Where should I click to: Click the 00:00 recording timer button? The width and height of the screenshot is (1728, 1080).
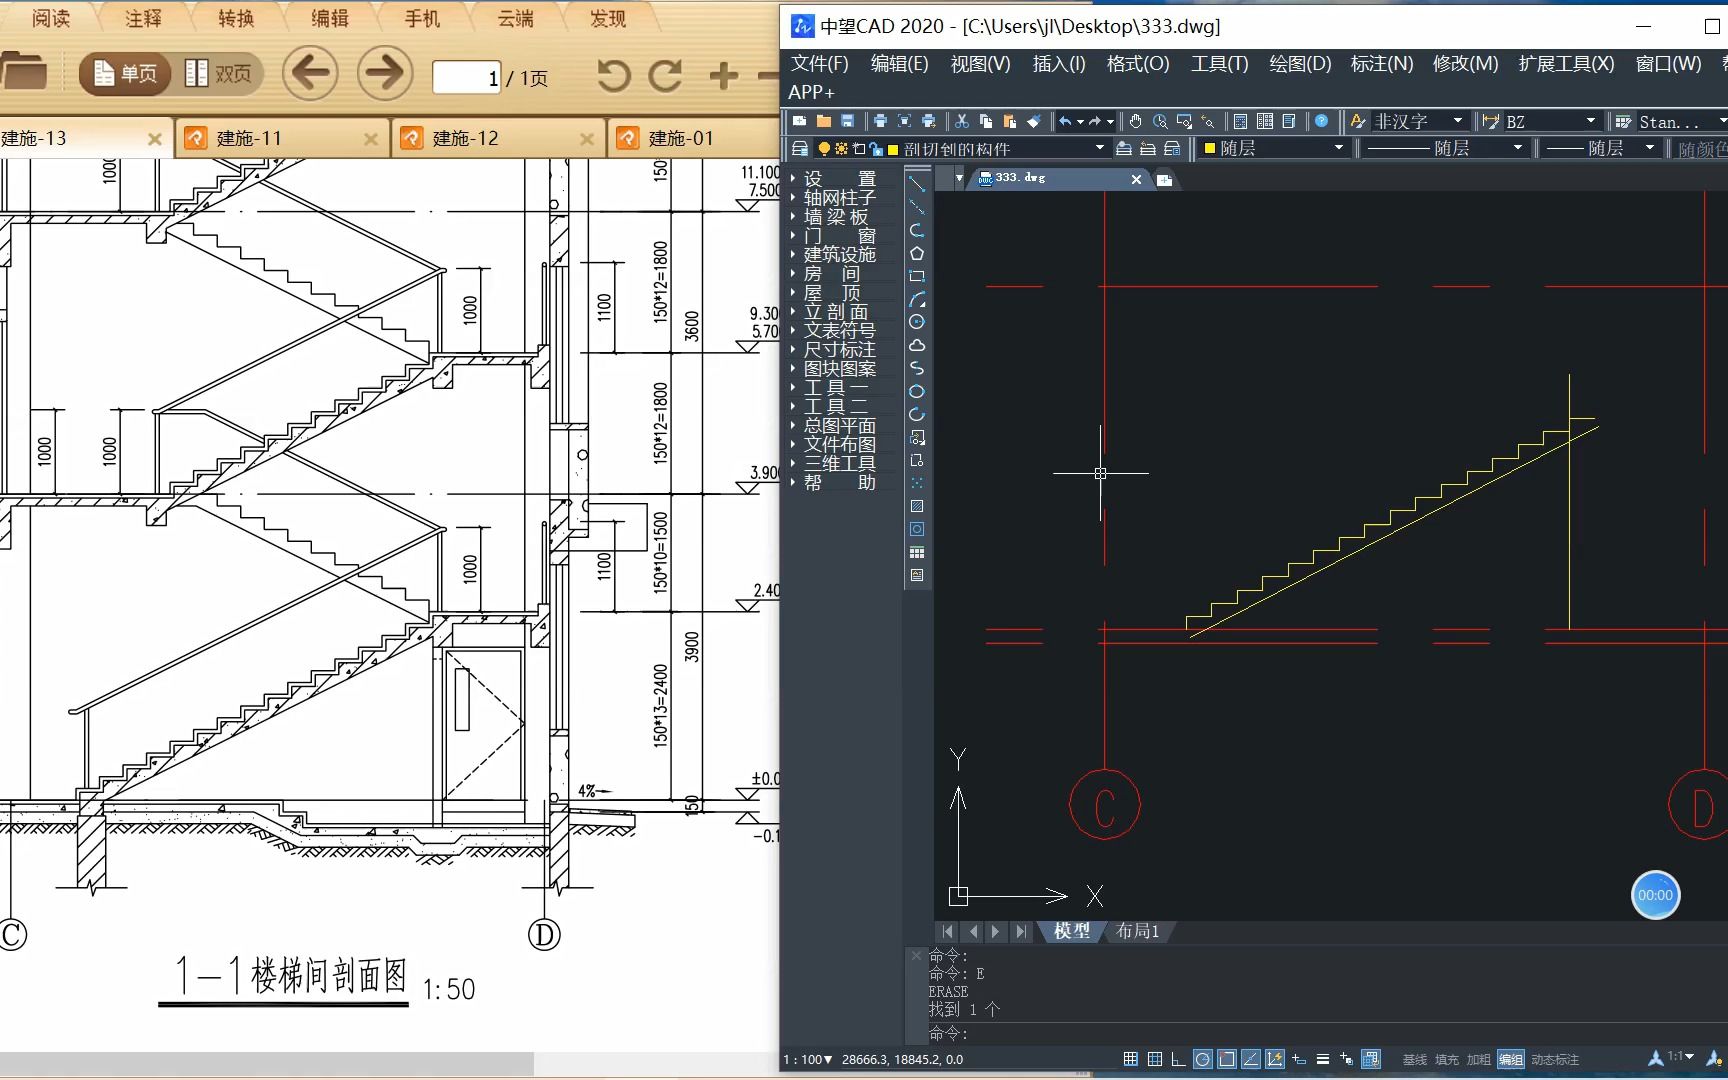[1655, 895]
